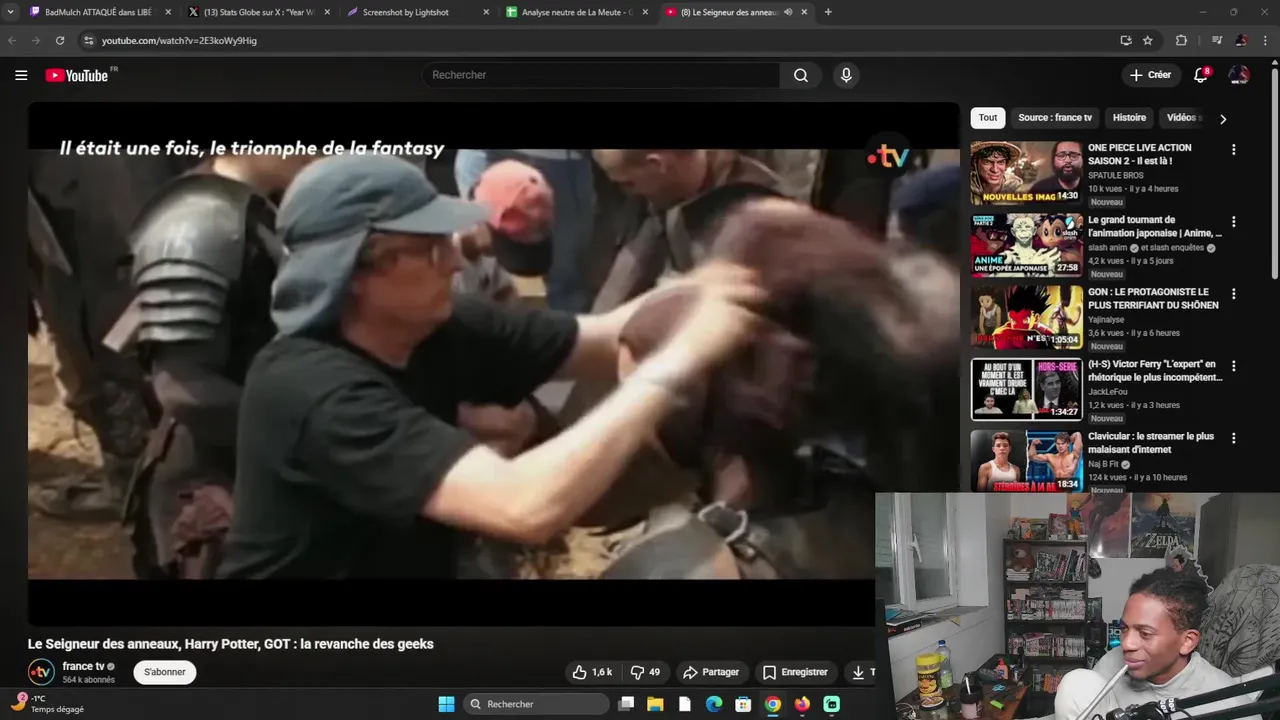
Task: Reload the page in the browser
Action: coord(60,40)
